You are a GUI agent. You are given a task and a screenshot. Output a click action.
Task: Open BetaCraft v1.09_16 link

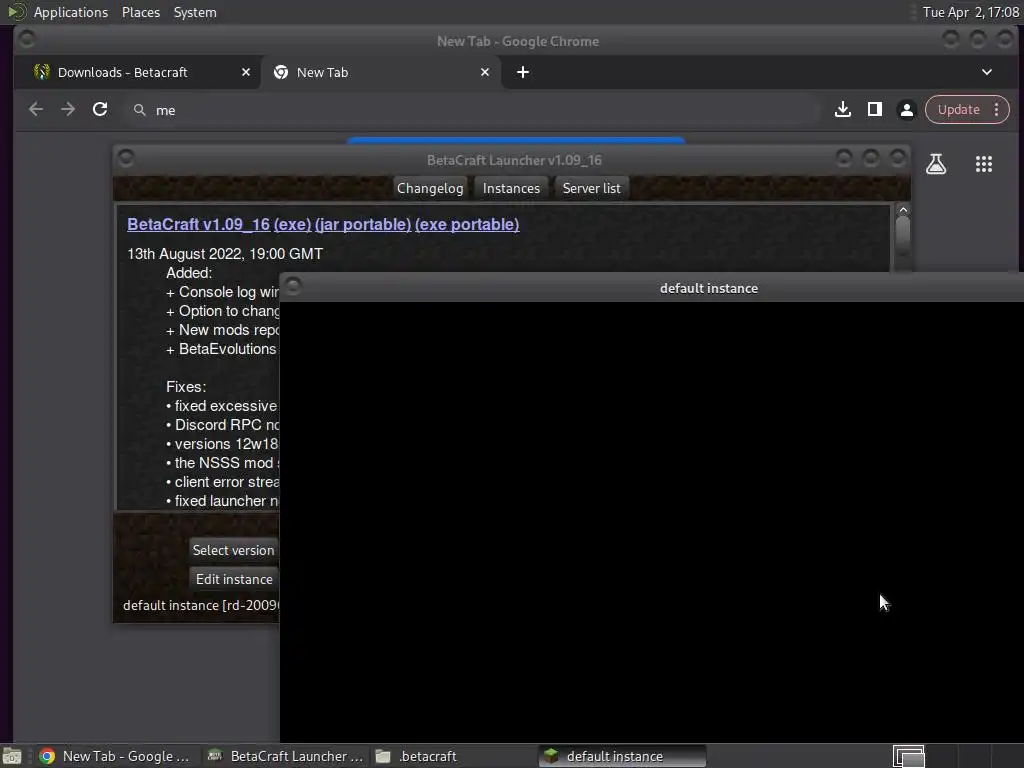click(x=199, y=225)
